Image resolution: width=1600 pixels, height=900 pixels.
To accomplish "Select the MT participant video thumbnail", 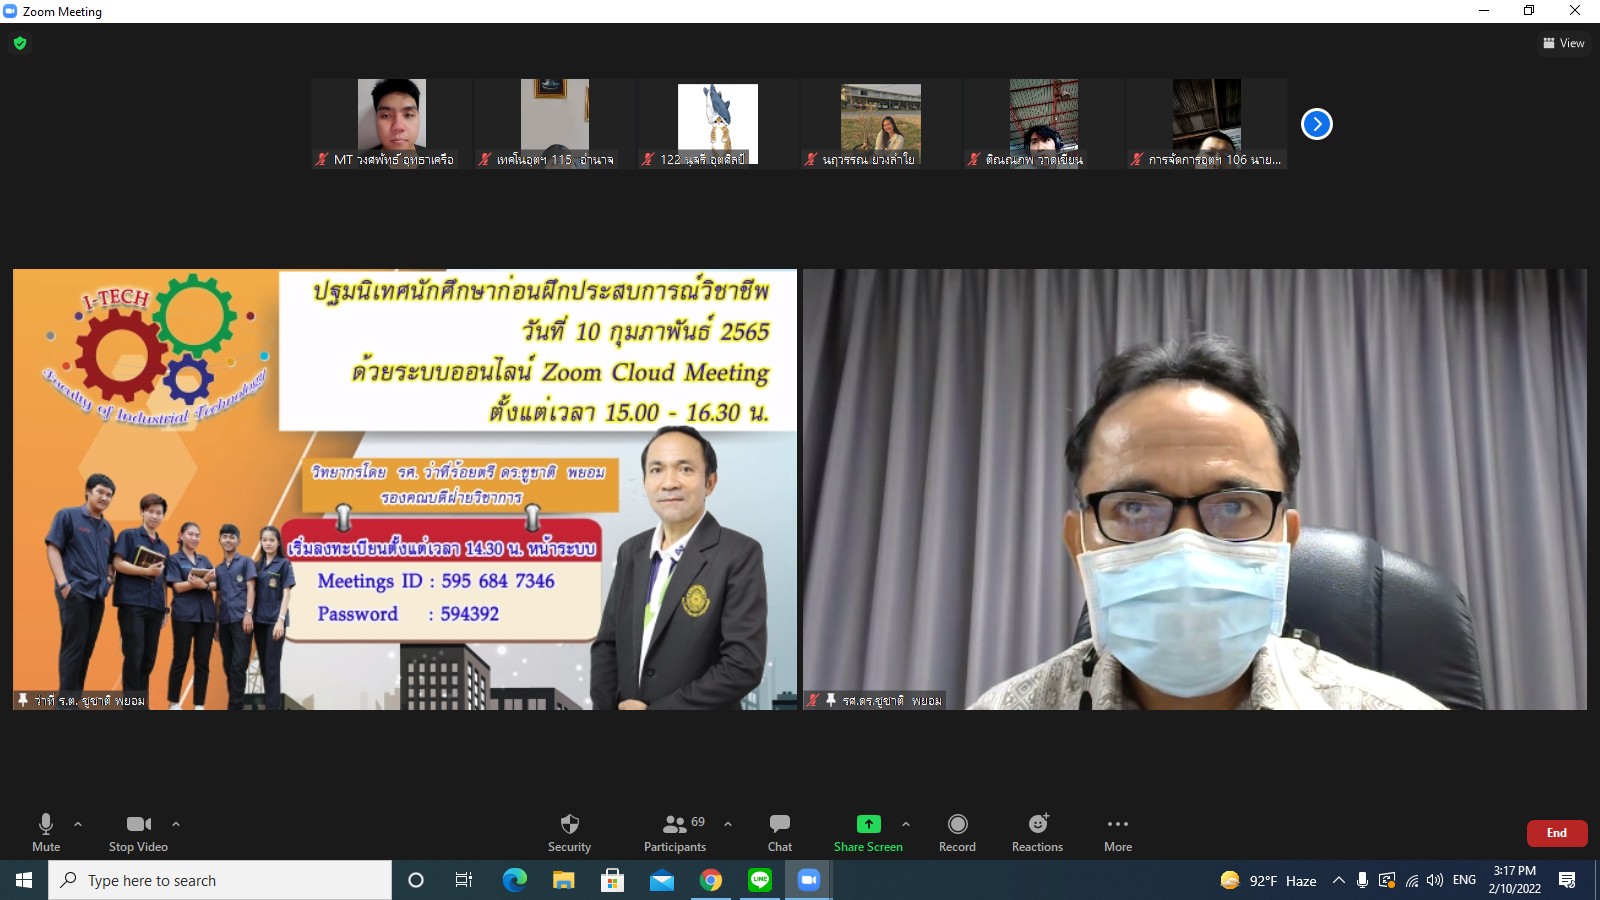I will pyautogui.click(x=392, y=124).
